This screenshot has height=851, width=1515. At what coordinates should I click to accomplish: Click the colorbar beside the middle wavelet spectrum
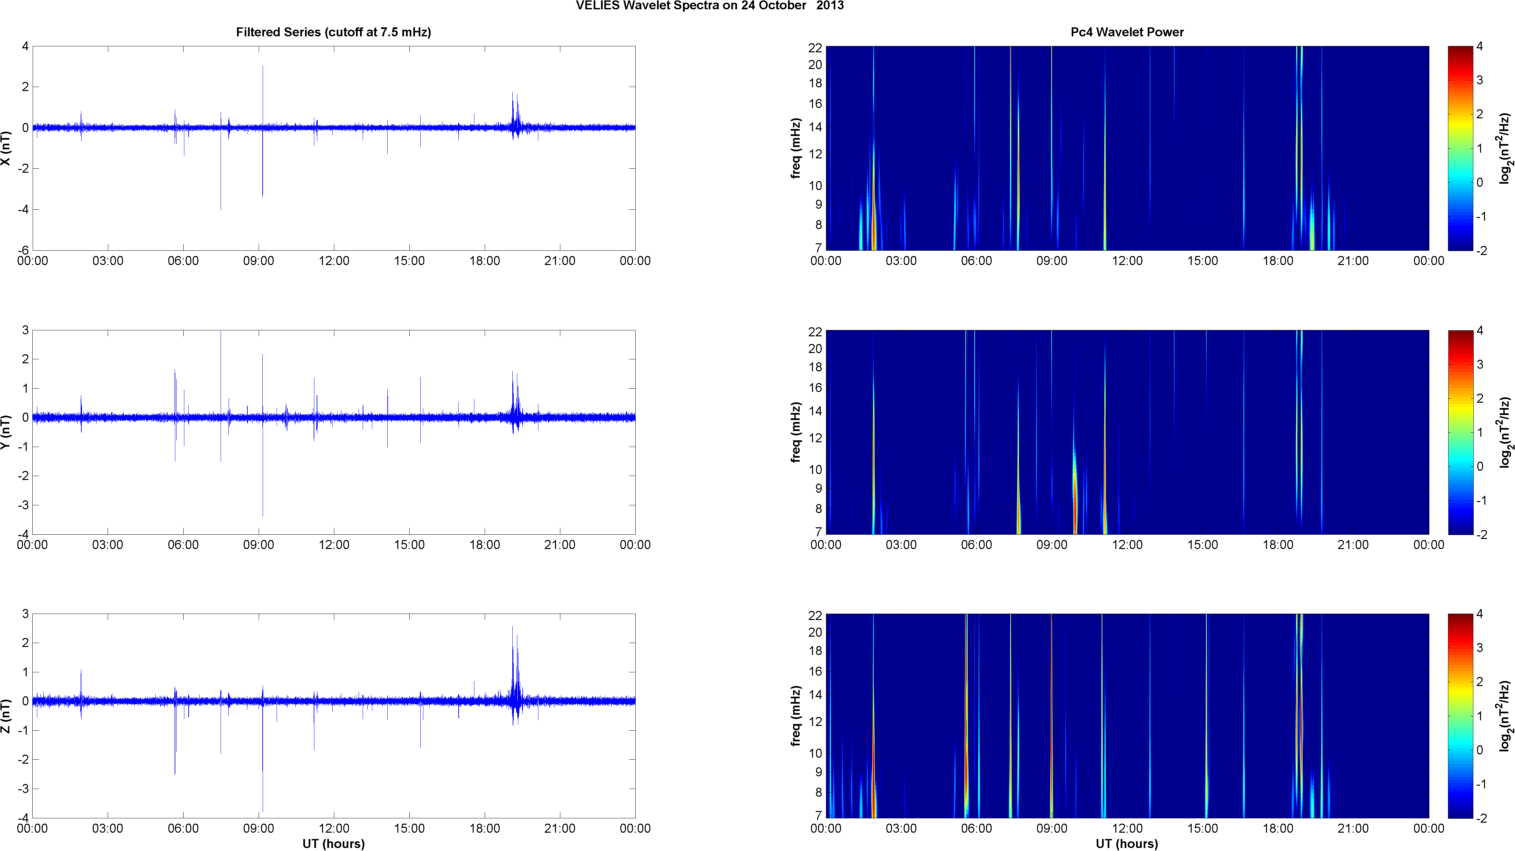[x=1460, y=432]
